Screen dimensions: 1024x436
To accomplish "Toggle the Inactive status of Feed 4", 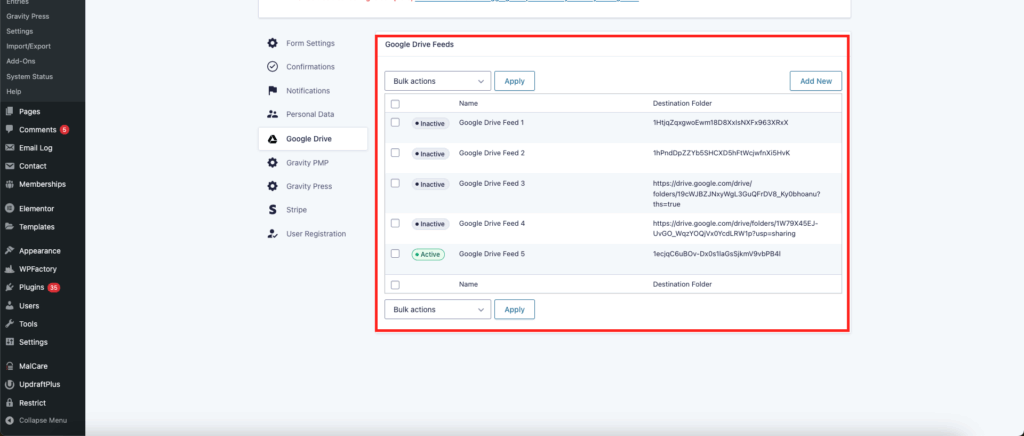I will pyautogui.click(x=430, y=224).
